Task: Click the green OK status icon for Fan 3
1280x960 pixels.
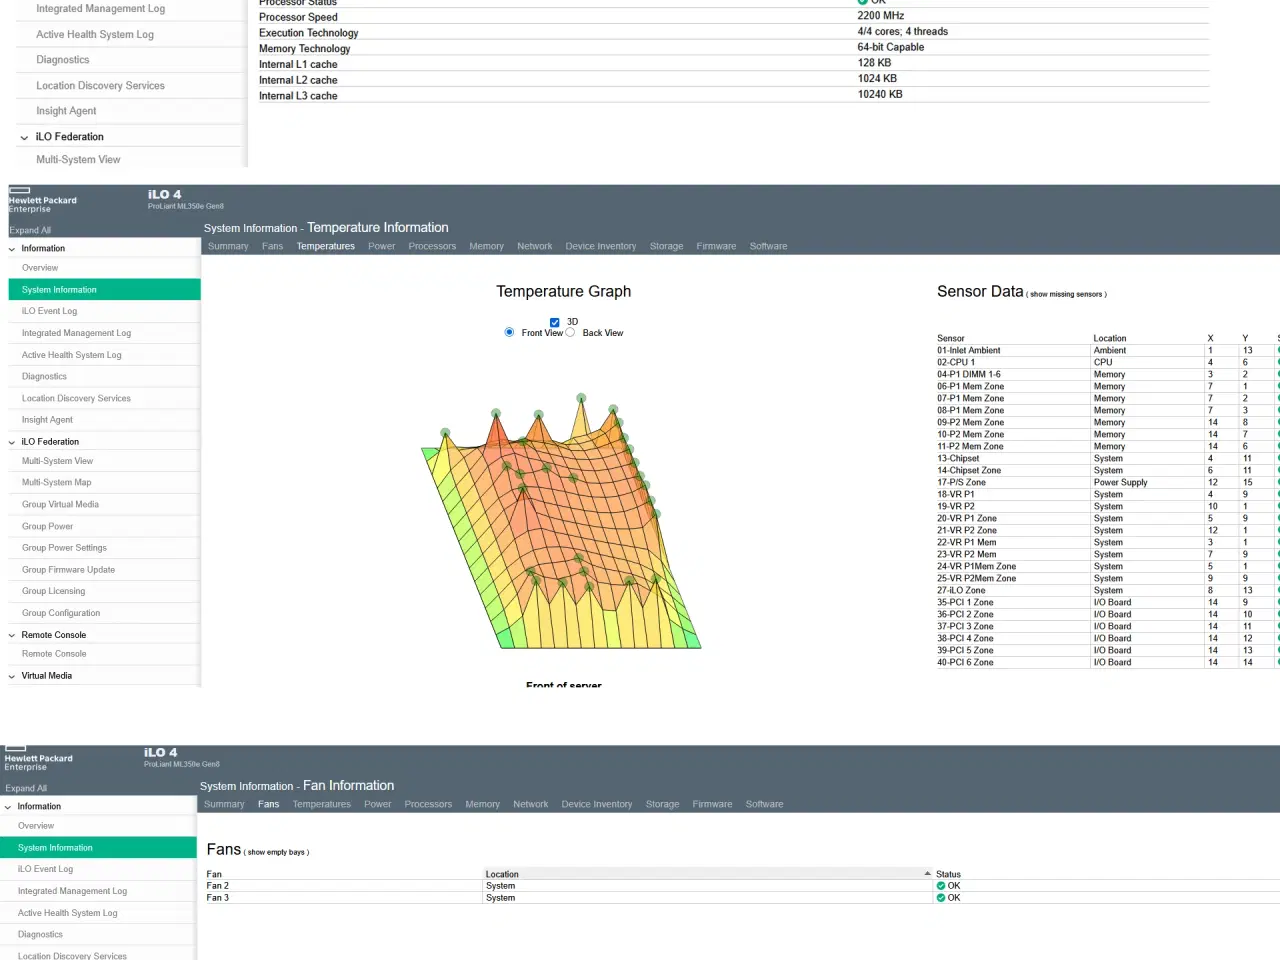Action: (x=941, y=898)
